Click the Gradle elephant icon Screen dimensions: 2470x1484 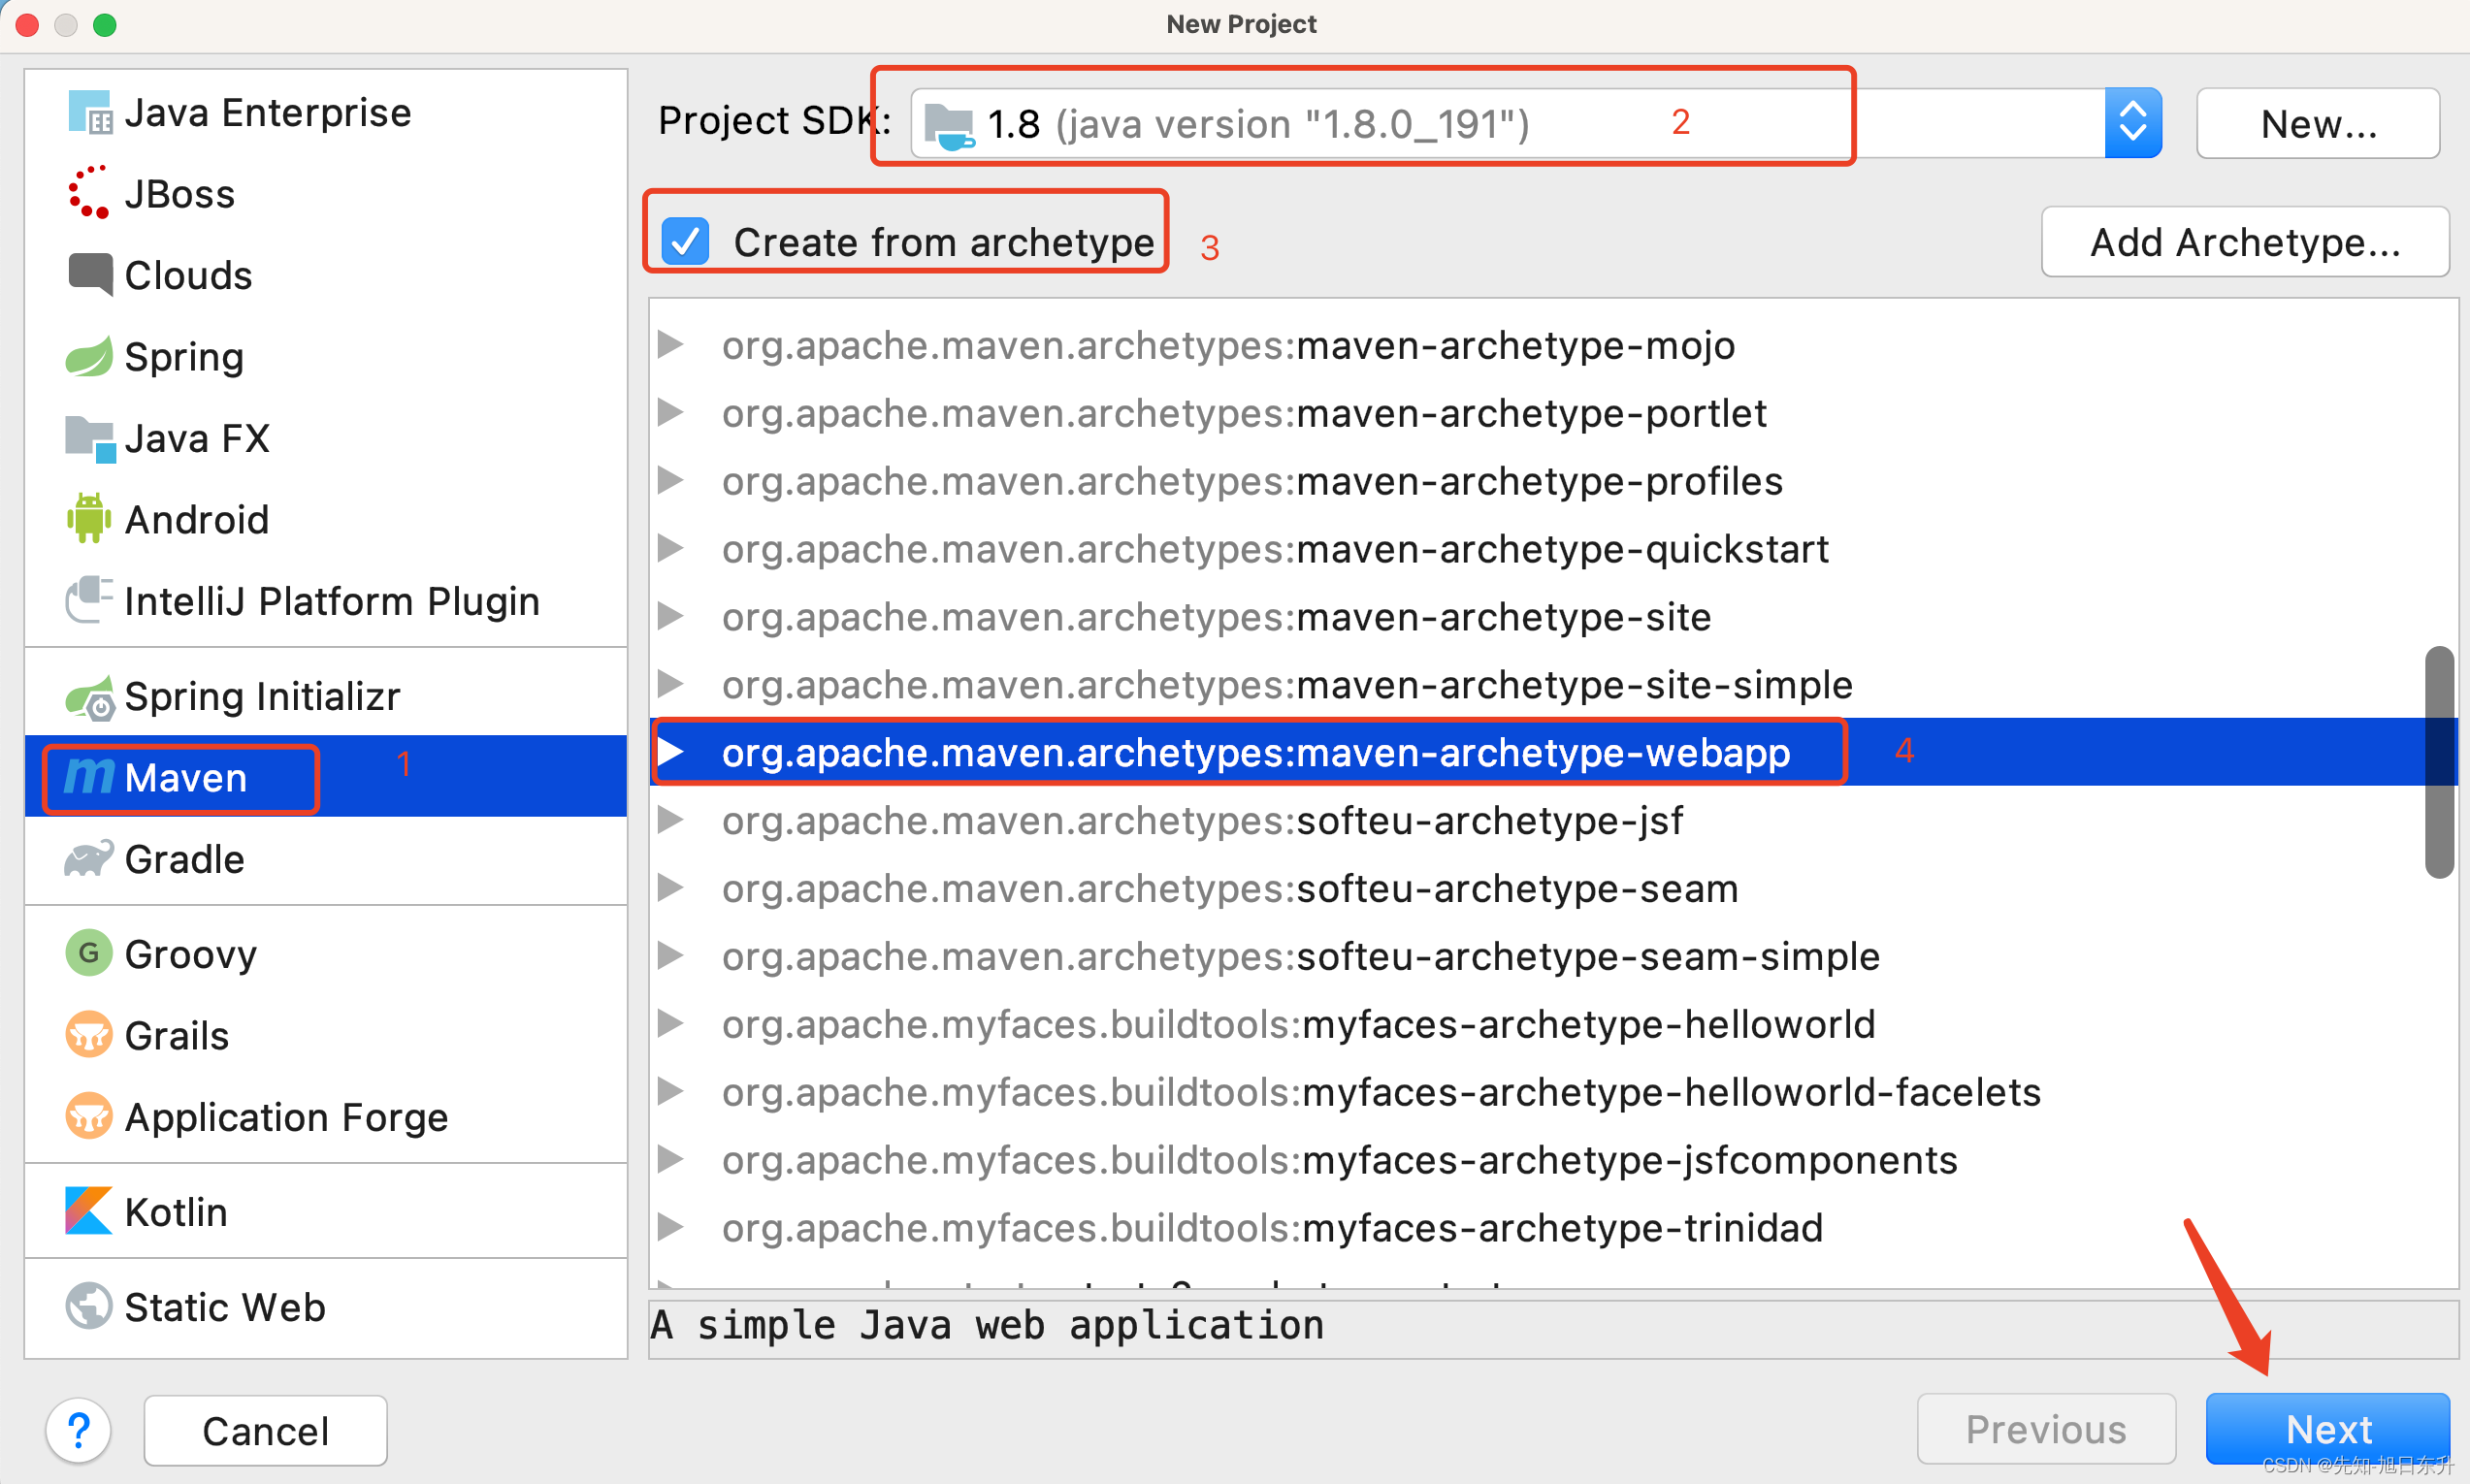89,859
